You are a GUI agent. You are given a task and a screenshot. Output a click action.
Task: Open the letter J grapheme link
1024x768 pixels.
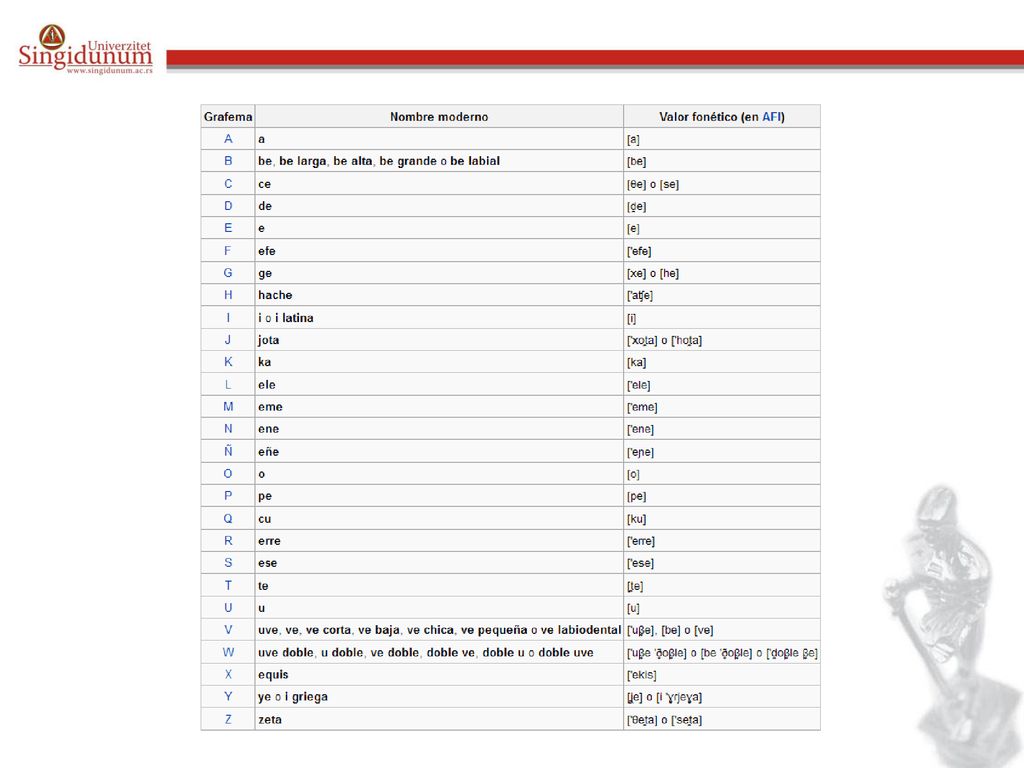(x=228, y=340)
